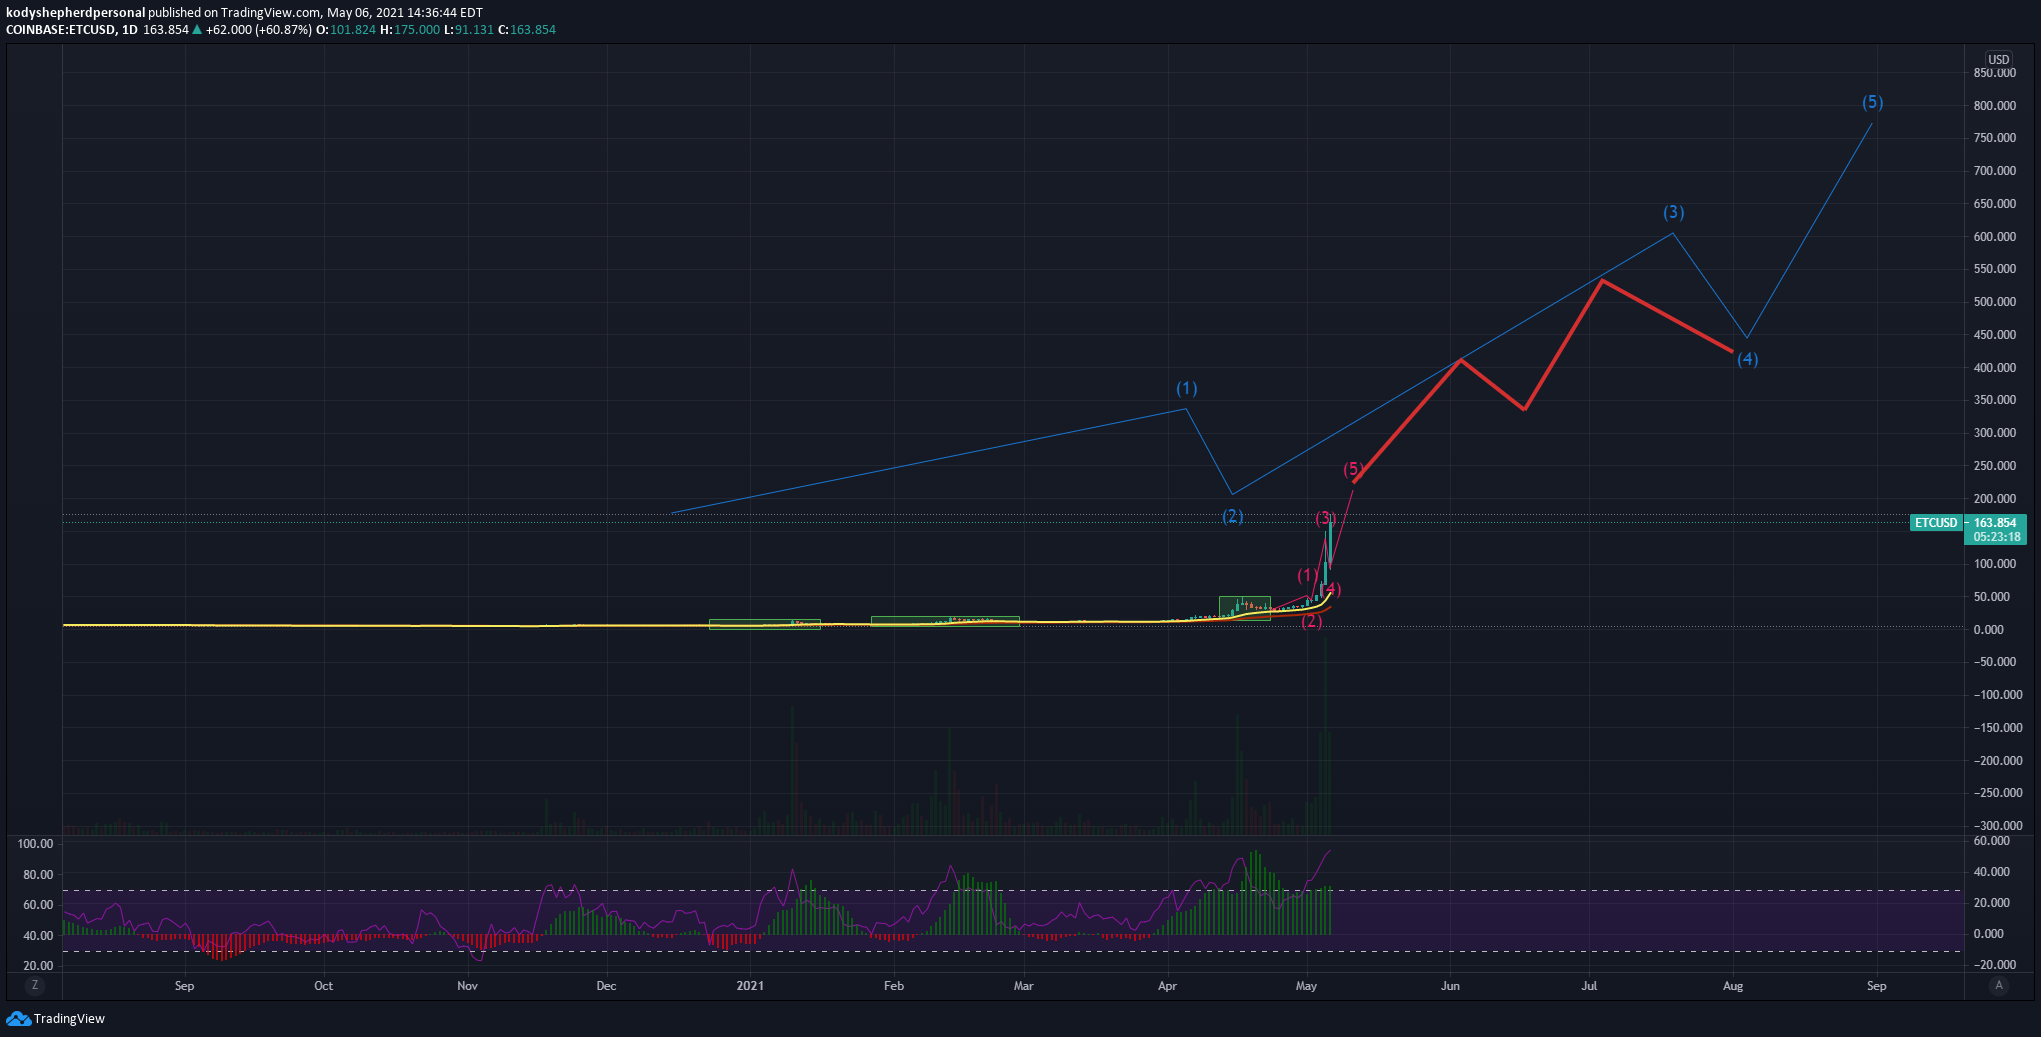Click the 163.854 current price label

(1995, 522)
